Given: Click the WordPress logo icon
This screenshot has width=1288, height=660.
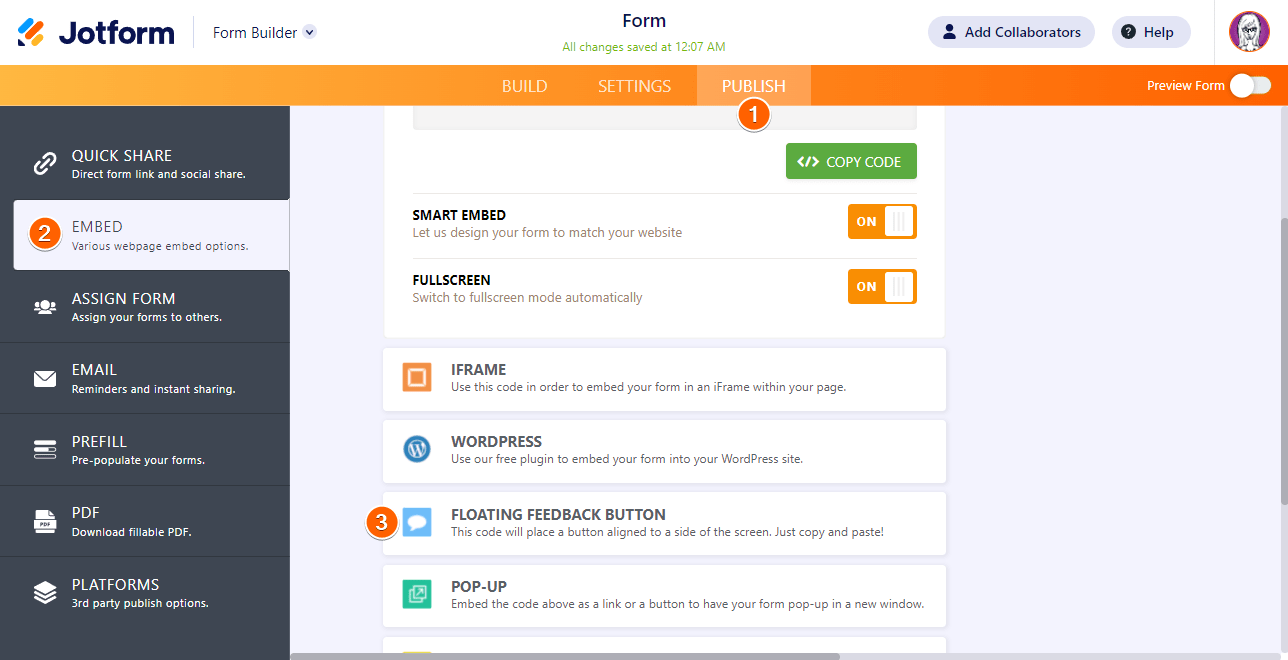Looking at the screenshot, I should [x=417, y=449].
